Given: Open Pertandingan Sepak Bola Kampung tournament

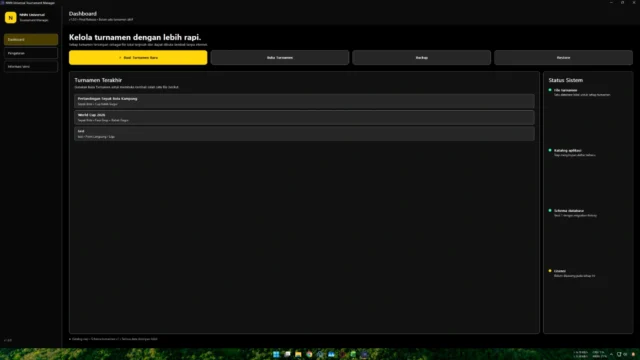Looking at the screenshot, I should point(304,101).
